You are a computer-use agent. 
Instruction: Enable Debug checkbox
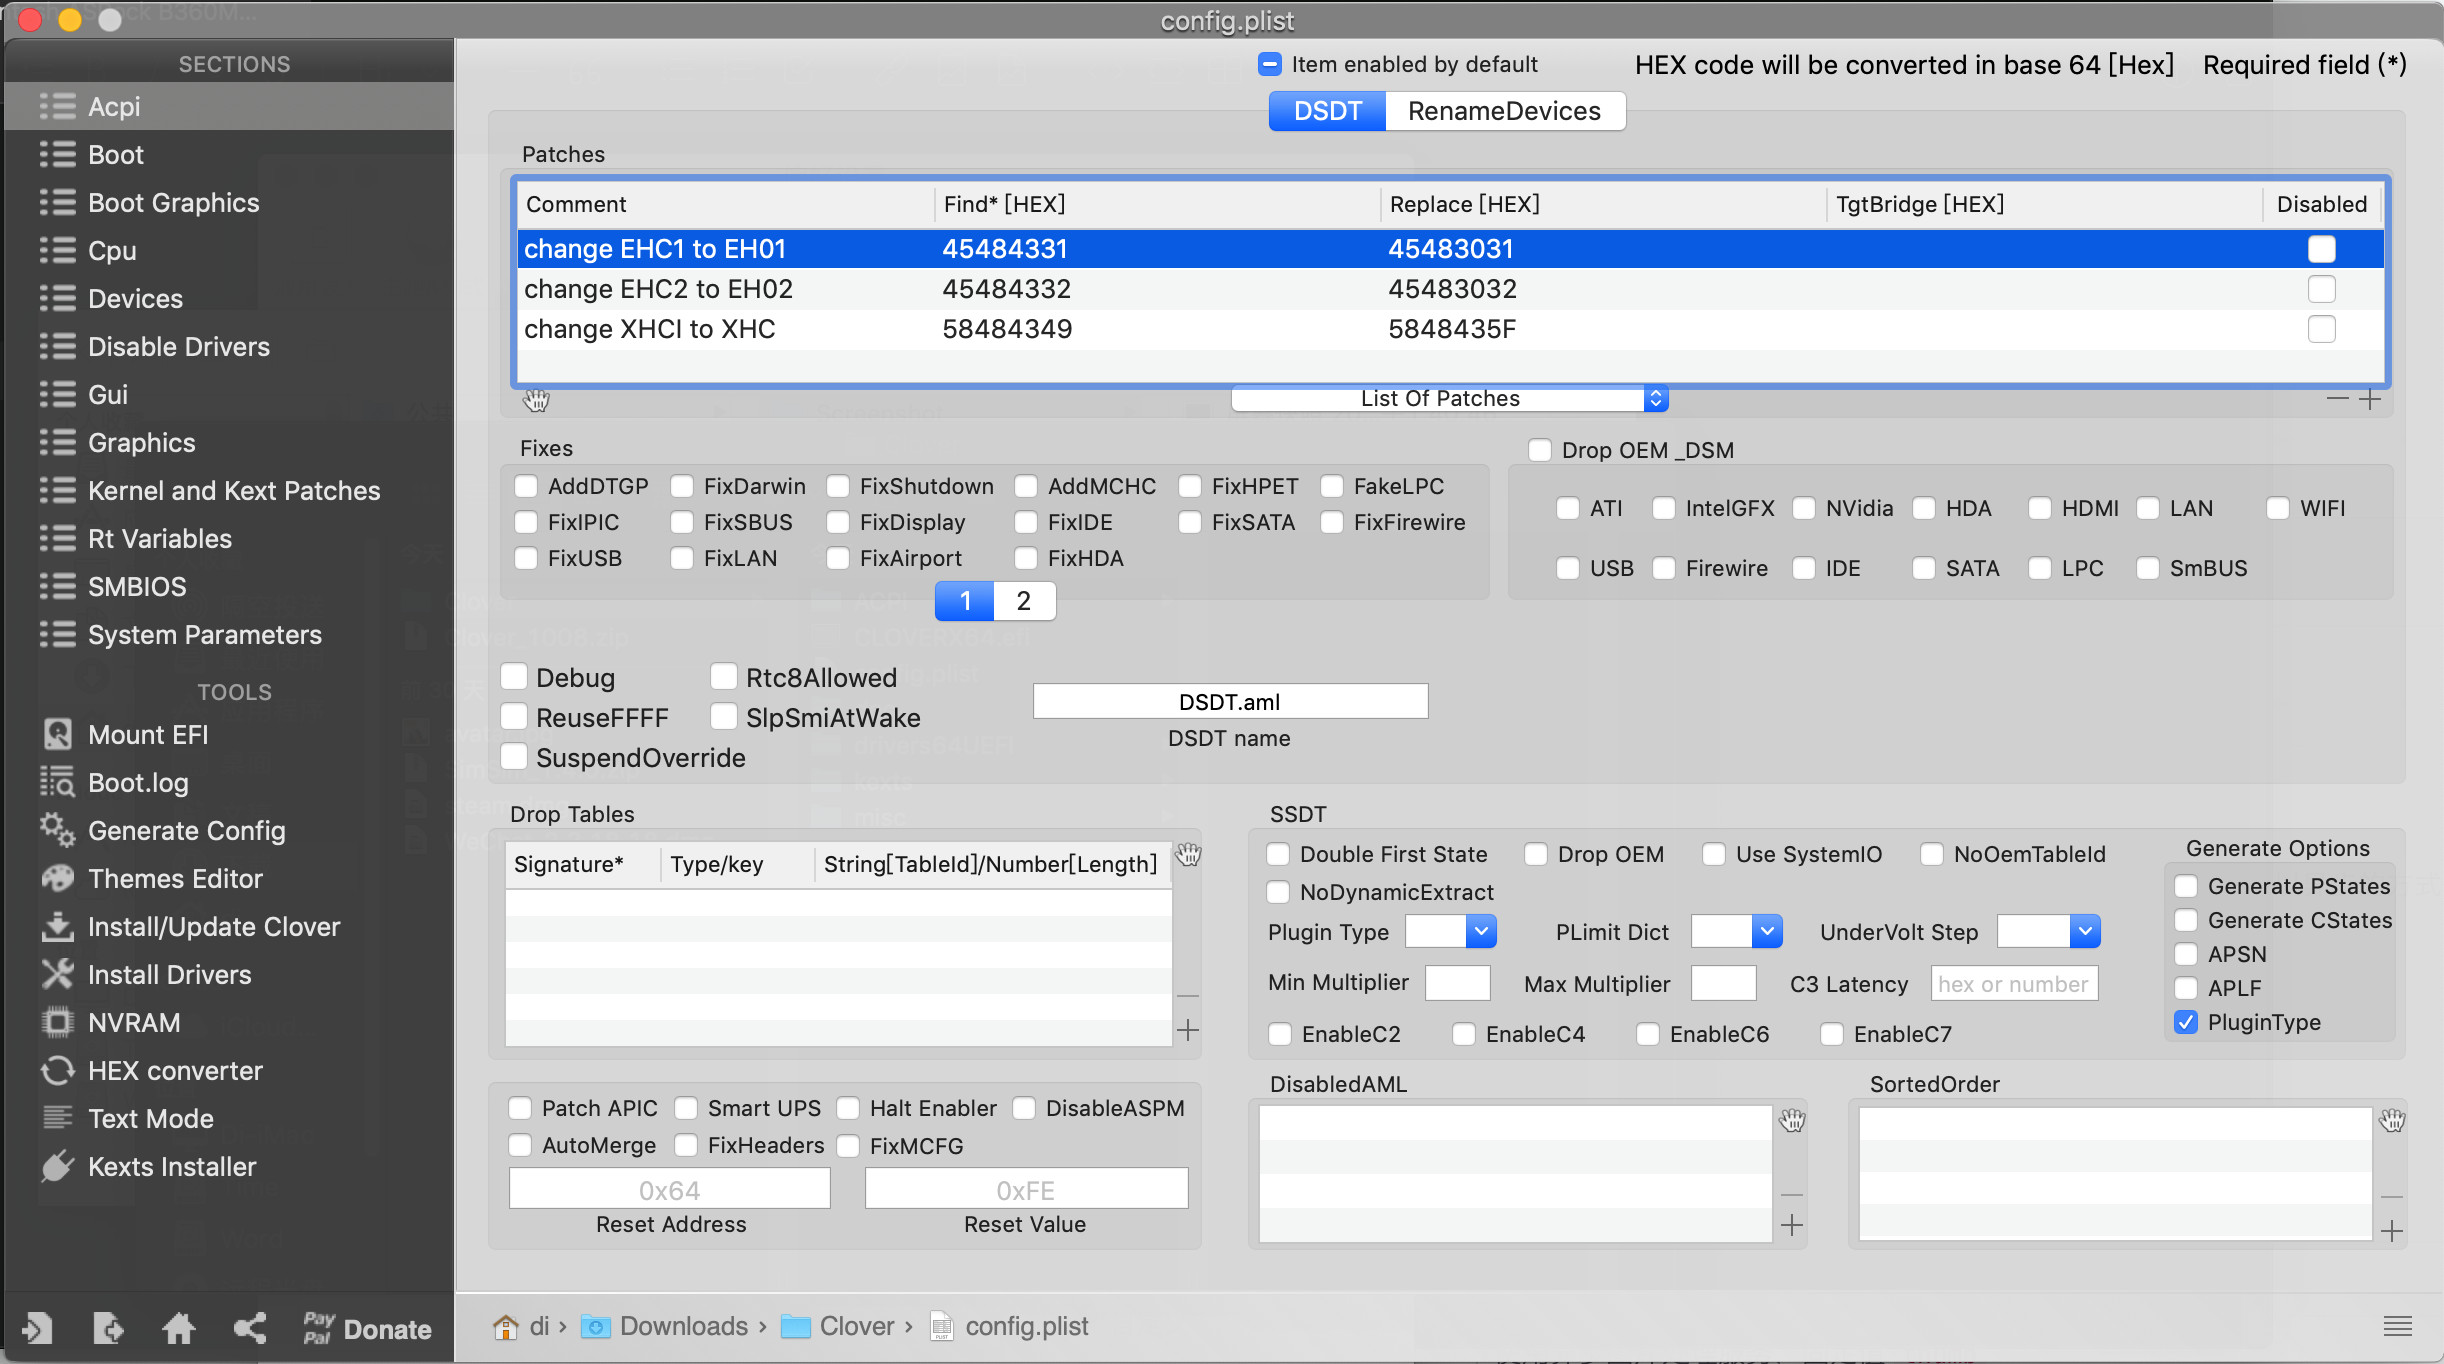[x=514, y=677]
